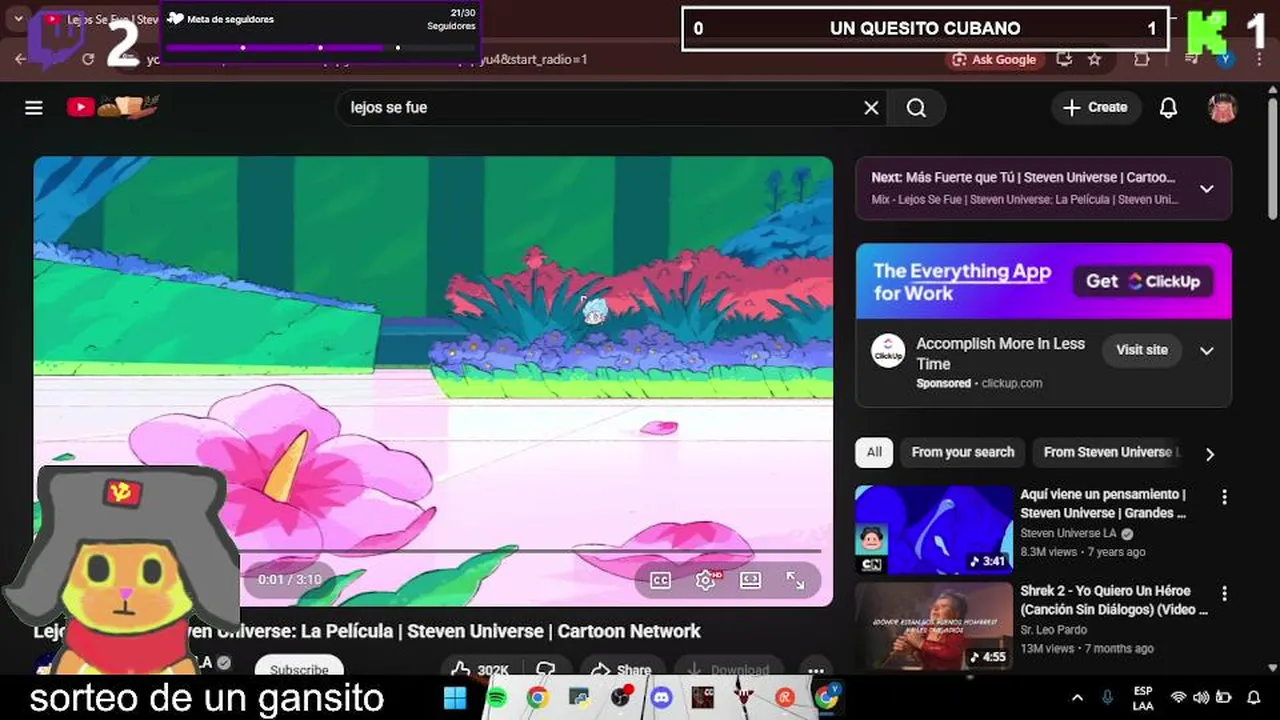This screenshot has width=1280, height=720.
Task: Click the microphone tray icon
Action: click(x=1107, y=697)
